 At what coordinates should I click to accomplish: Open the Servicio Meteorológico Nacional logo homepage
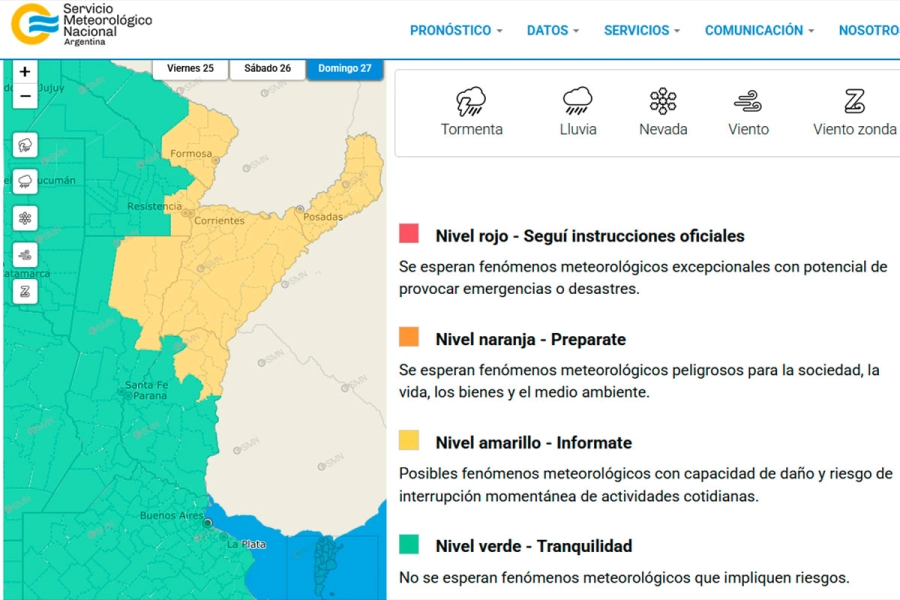tap(82, 24)
